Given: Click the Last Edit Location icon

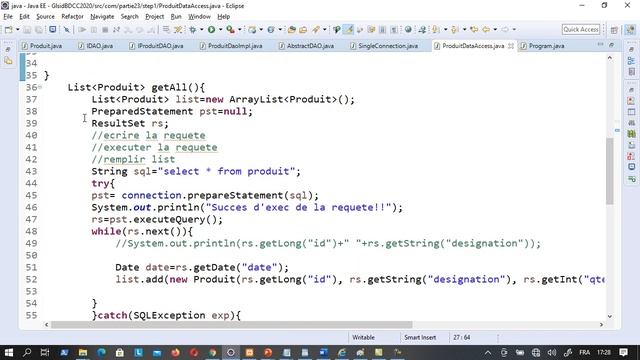Looking at the screenshot, I should [x=474, y=30].
